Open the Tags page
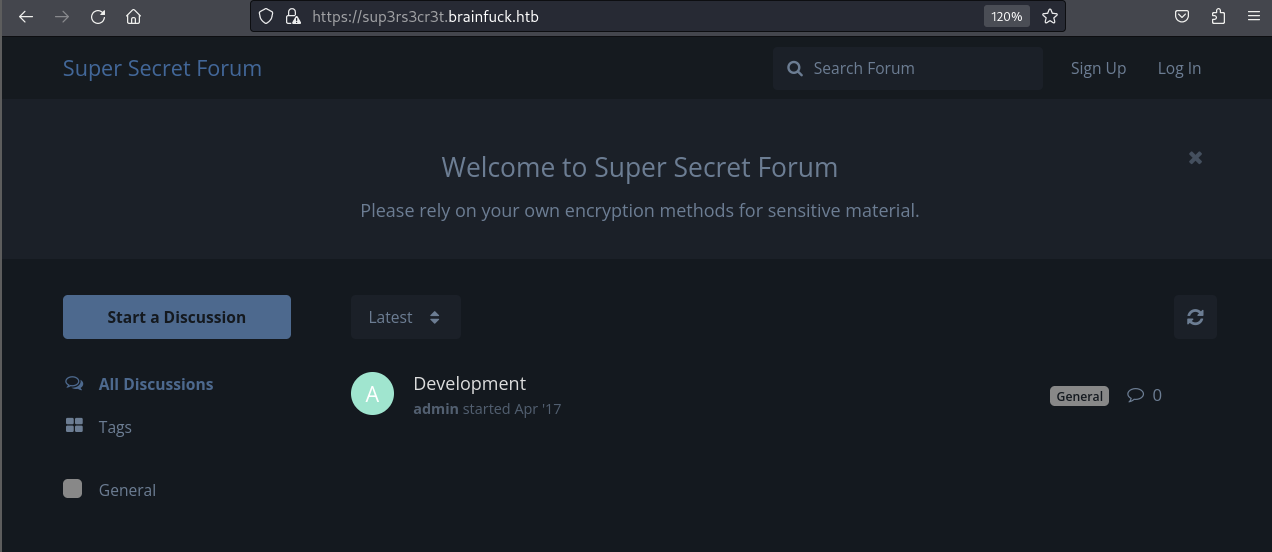This screenshot has width=1272, height=552. (114, 427)
